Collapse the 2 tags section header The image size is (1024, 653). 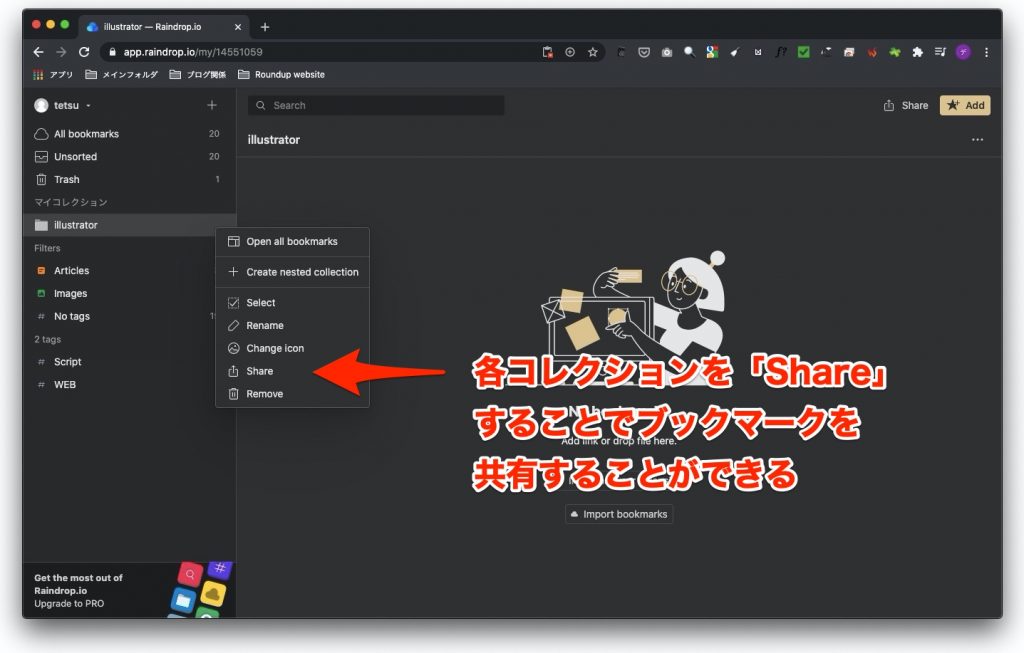pyautogui.click(x=48, y=340)
